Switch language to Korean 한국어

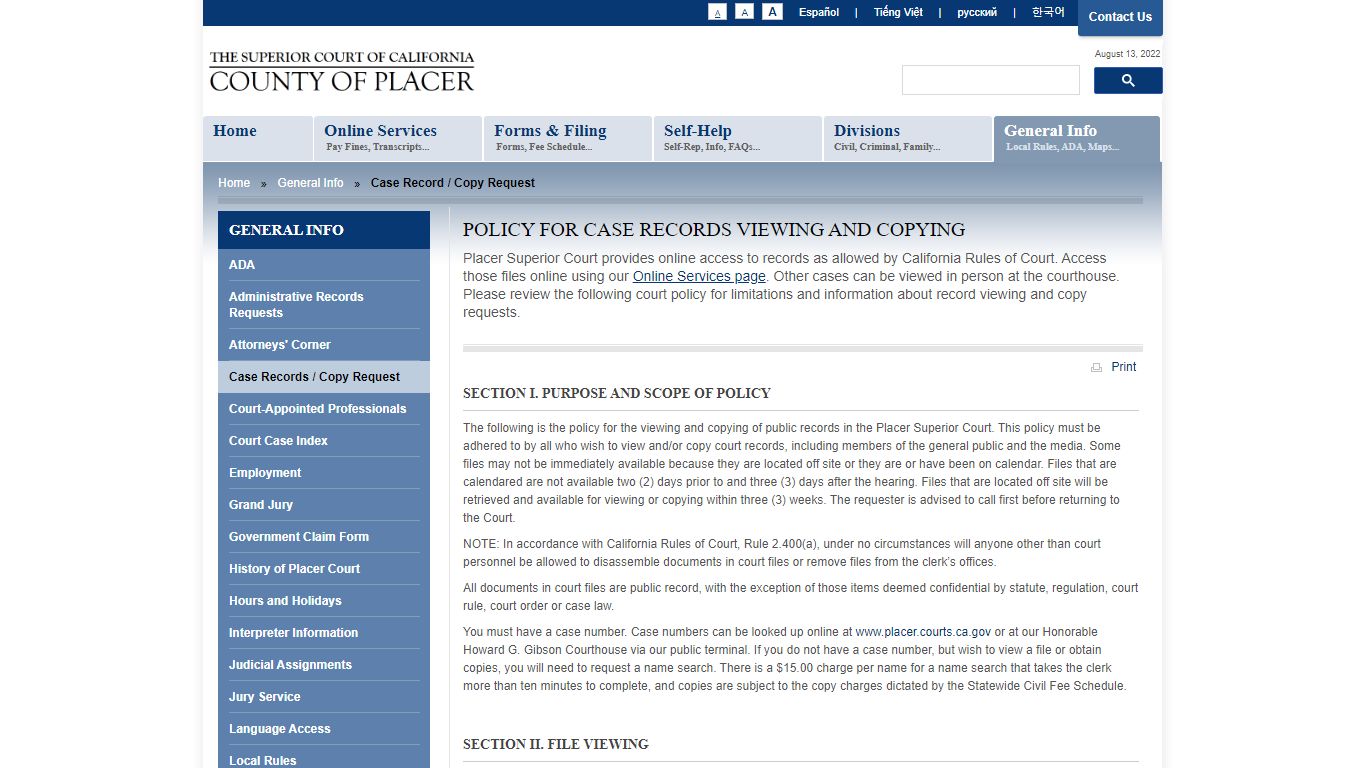coord(1048,12)
